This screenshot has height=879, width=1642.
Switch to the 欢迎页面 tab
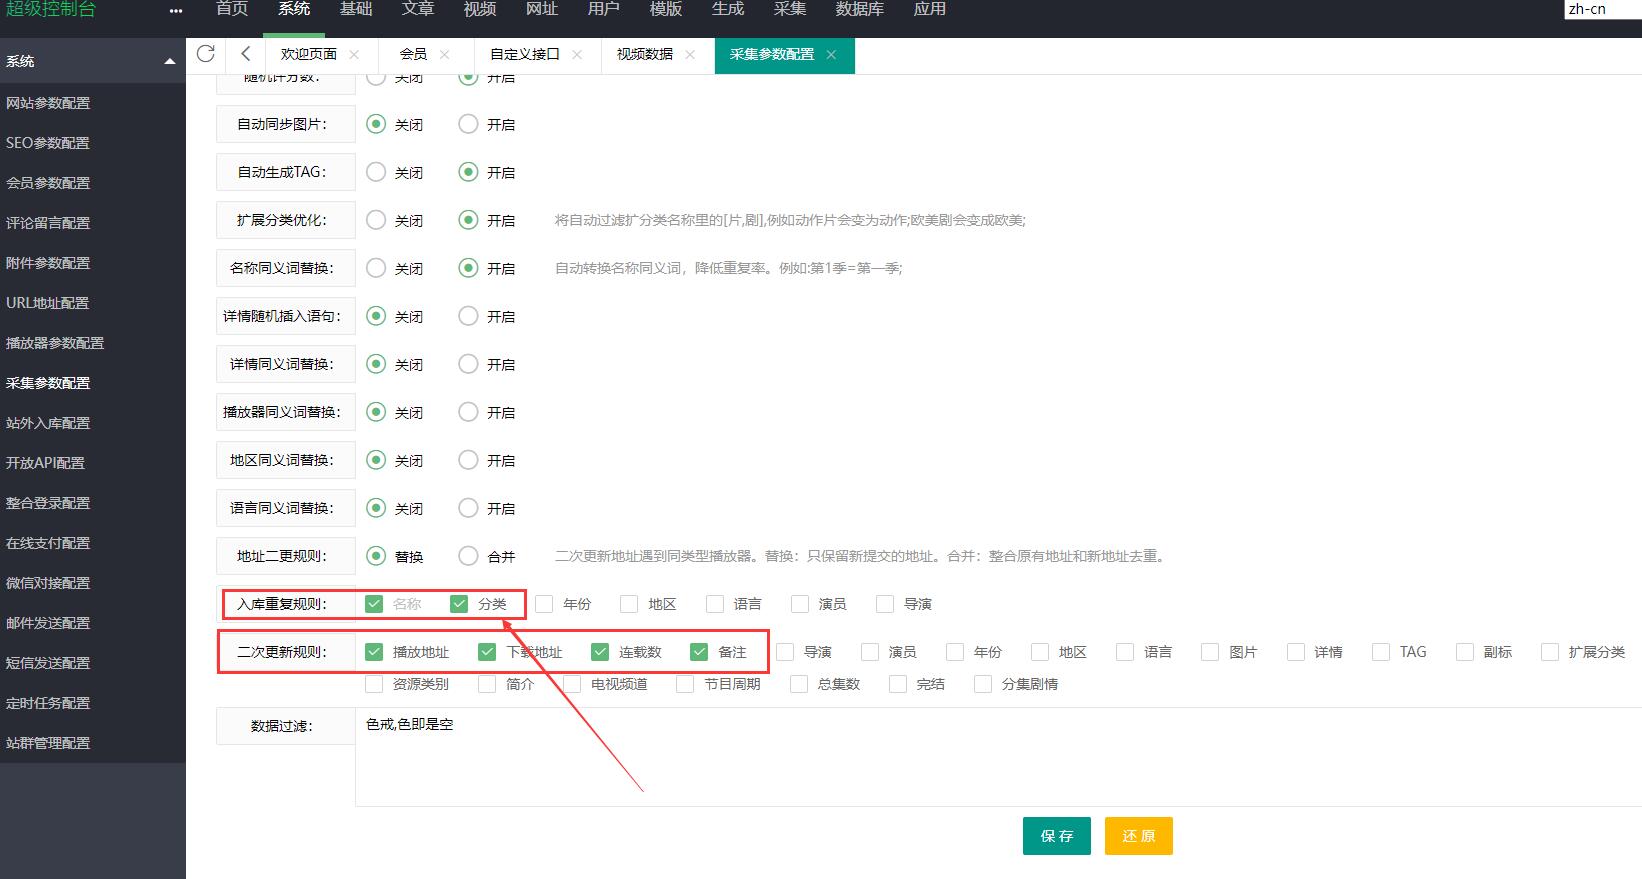pos(309,54)
